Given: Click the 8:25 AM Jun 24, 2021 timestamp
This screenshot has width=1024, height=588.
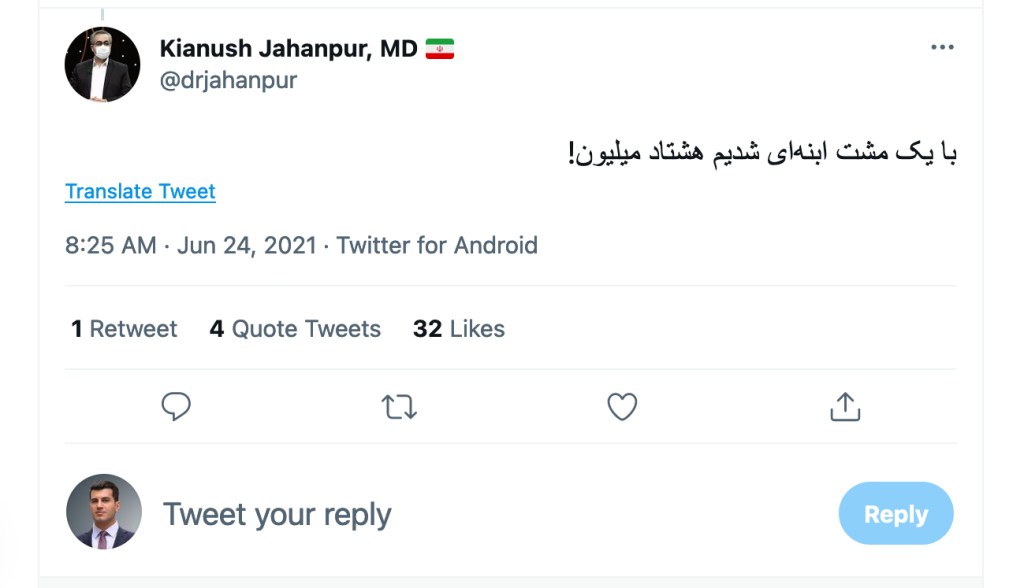Looking at the screenshot, I should [x=190, y=245].
